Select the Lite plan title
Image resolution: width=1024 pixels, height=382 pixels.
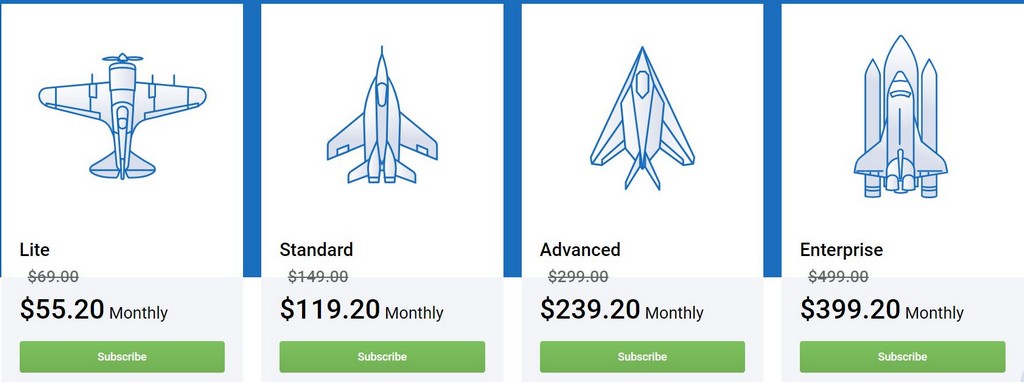(35, 249)
